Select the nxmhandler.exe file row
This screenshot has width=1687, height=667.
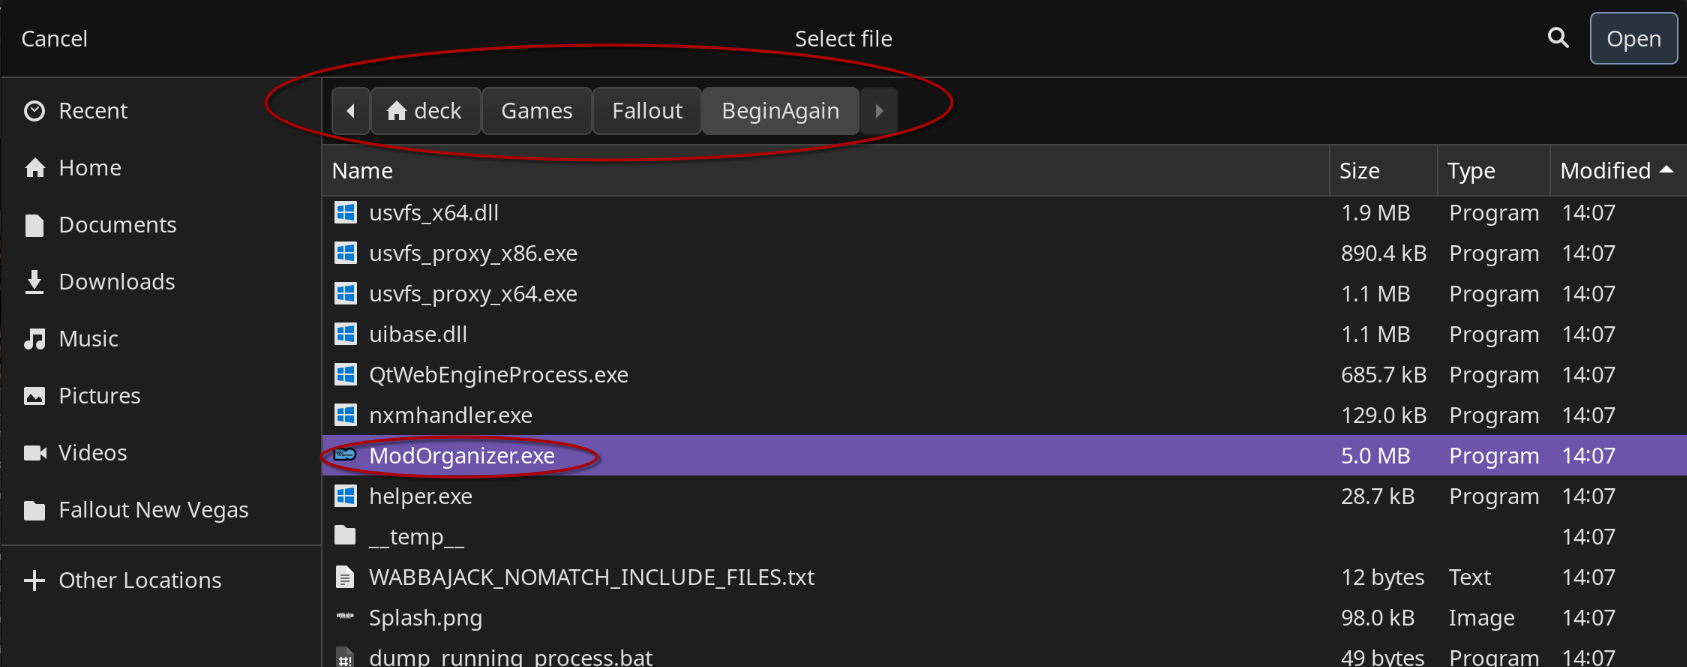pyautogui.click(x=450, y=415)
